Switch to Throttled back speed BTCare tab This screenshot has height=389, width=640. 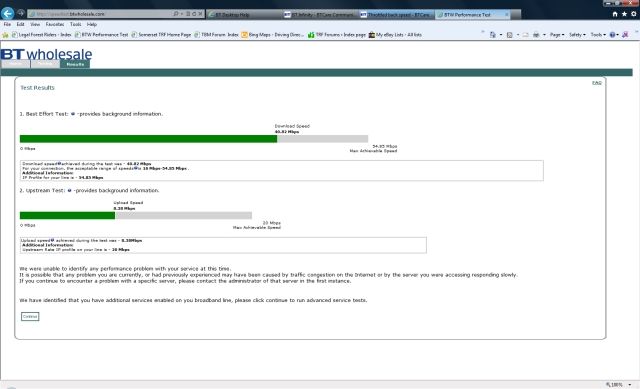396,14
